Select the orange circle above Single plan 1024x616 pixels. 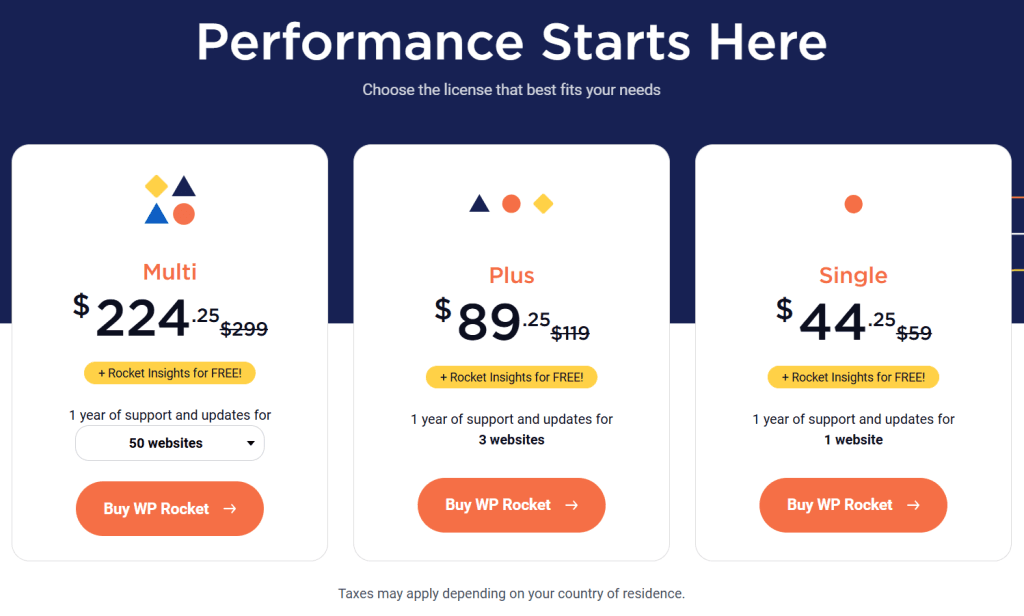[853, 203]
